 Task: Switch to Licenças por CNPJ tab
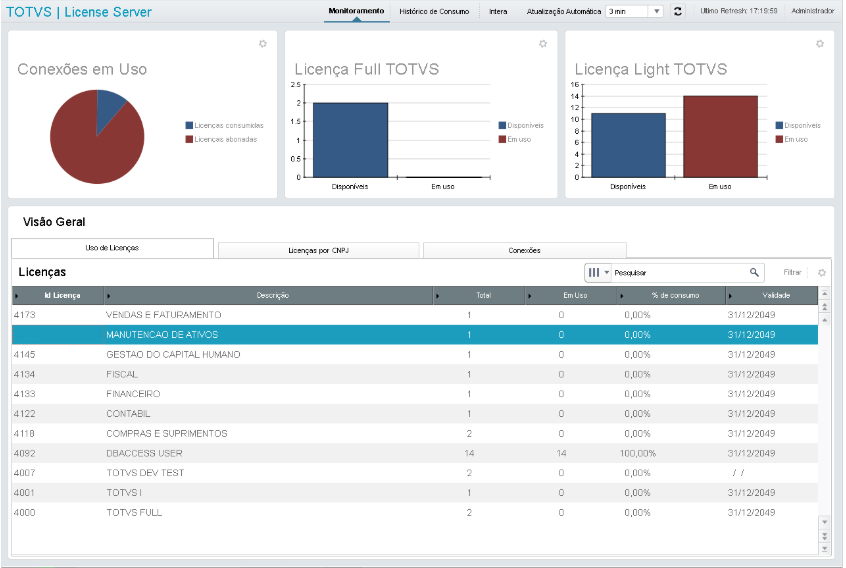tap(318, 250)
